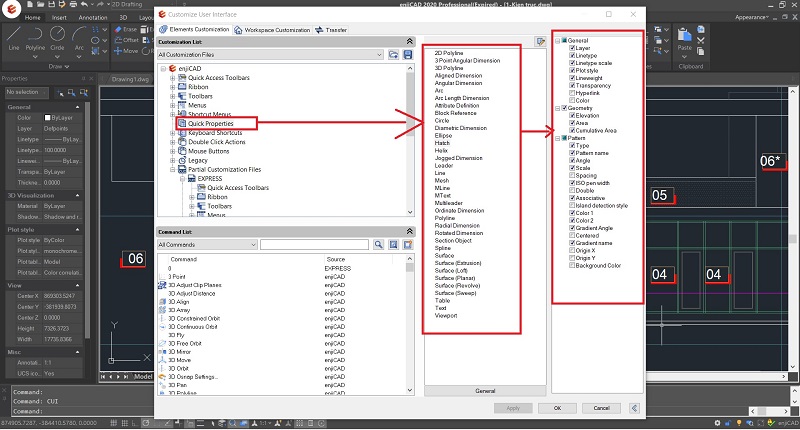Viewport: 800px width, 430px height.
Task: Open the Insert ribbon tab
Action: 59,18
